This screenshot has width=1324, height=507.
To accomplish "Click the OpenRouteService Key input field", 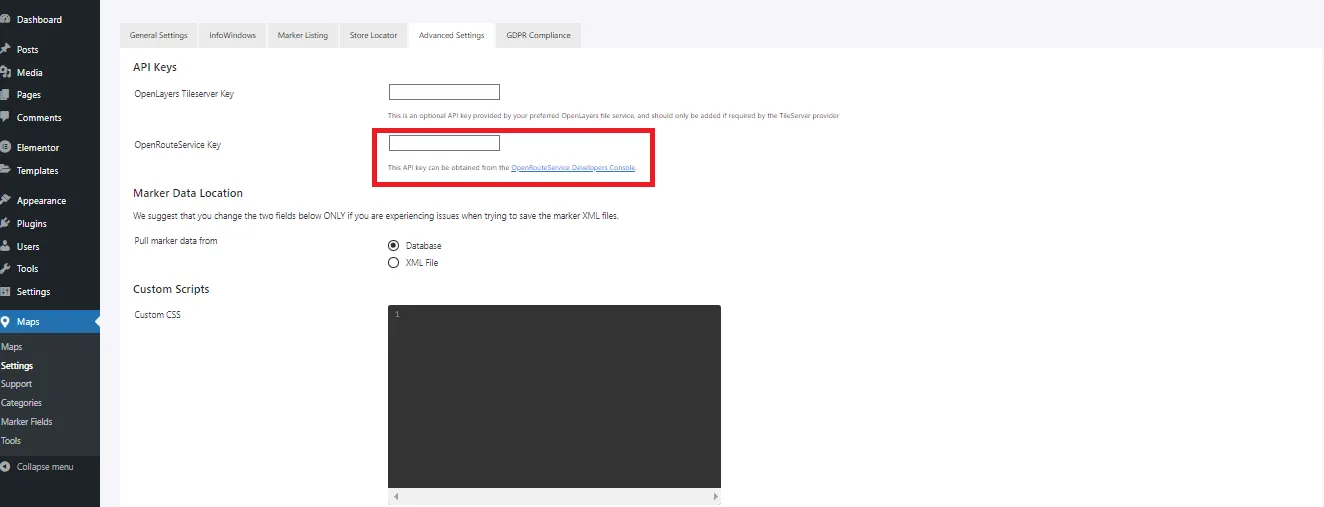I will [444, 144].
